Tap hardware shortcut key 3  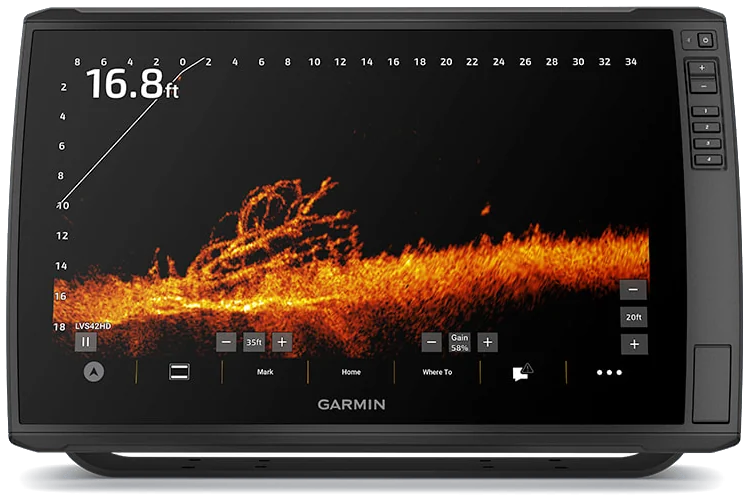tap(707, 143)
